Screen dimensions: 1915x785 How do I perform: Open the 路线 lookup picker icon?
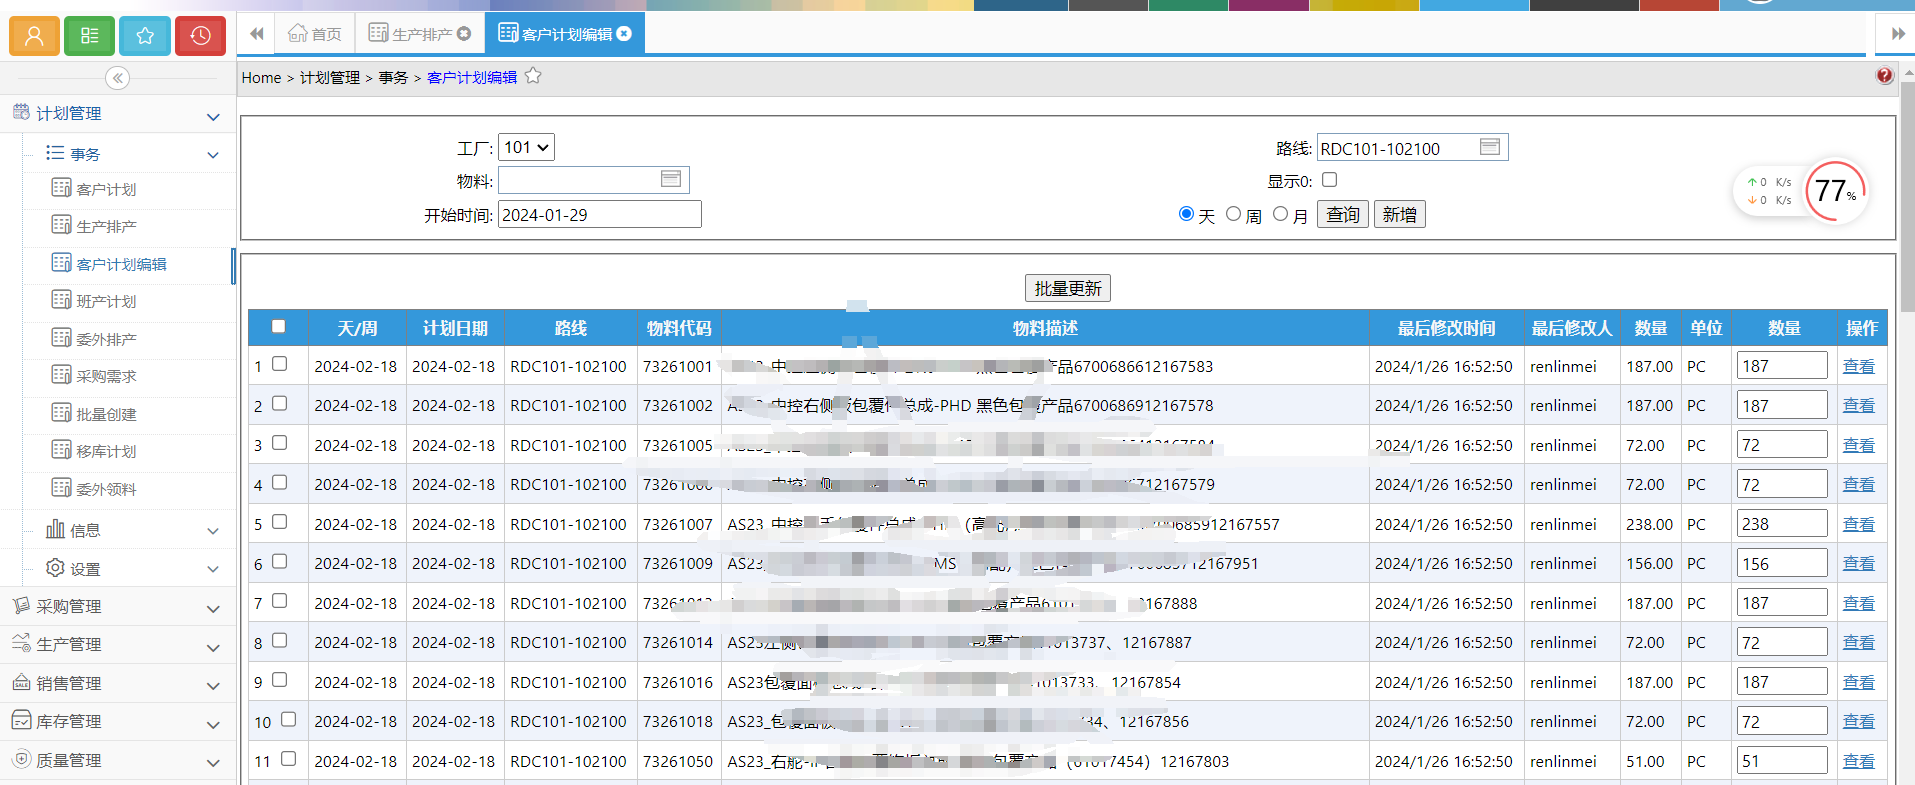point(1490,147)
